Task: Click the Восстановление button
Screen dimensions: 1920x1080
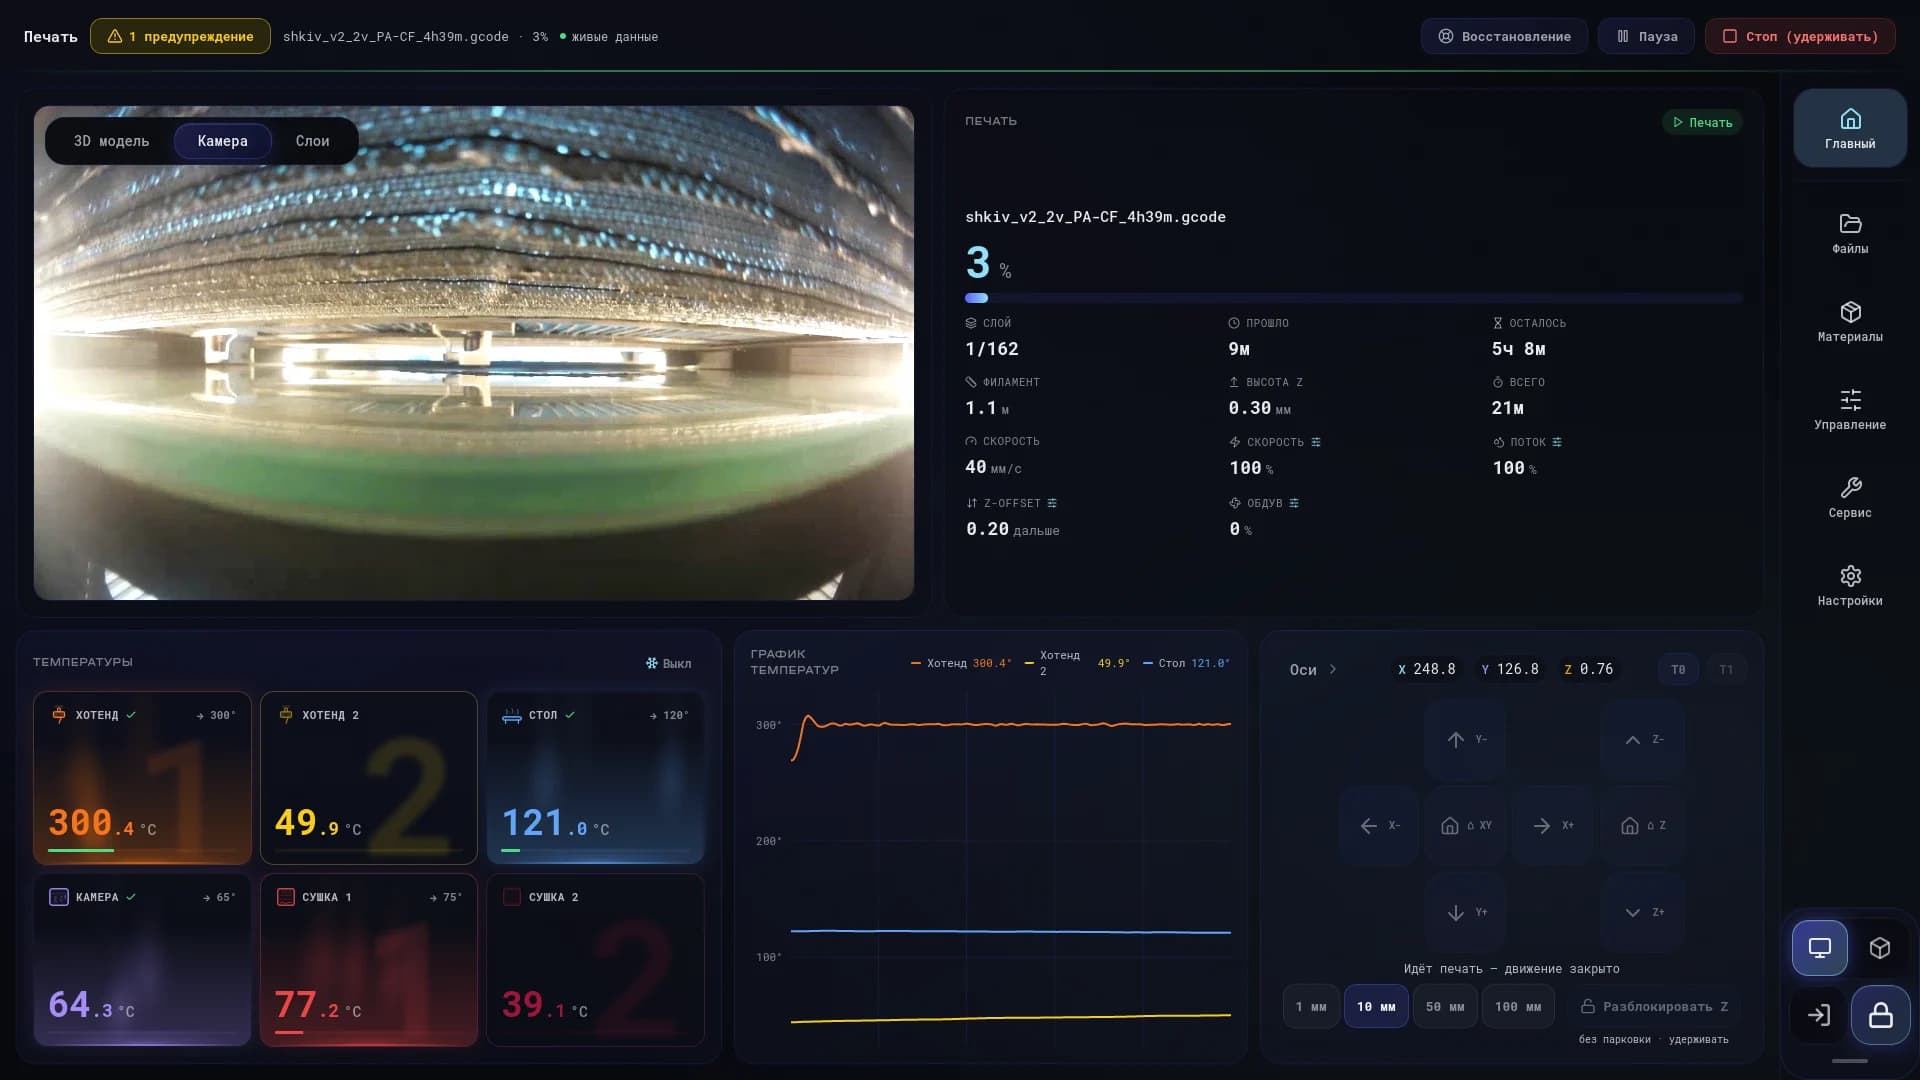Action: (x=1504, y=36)
